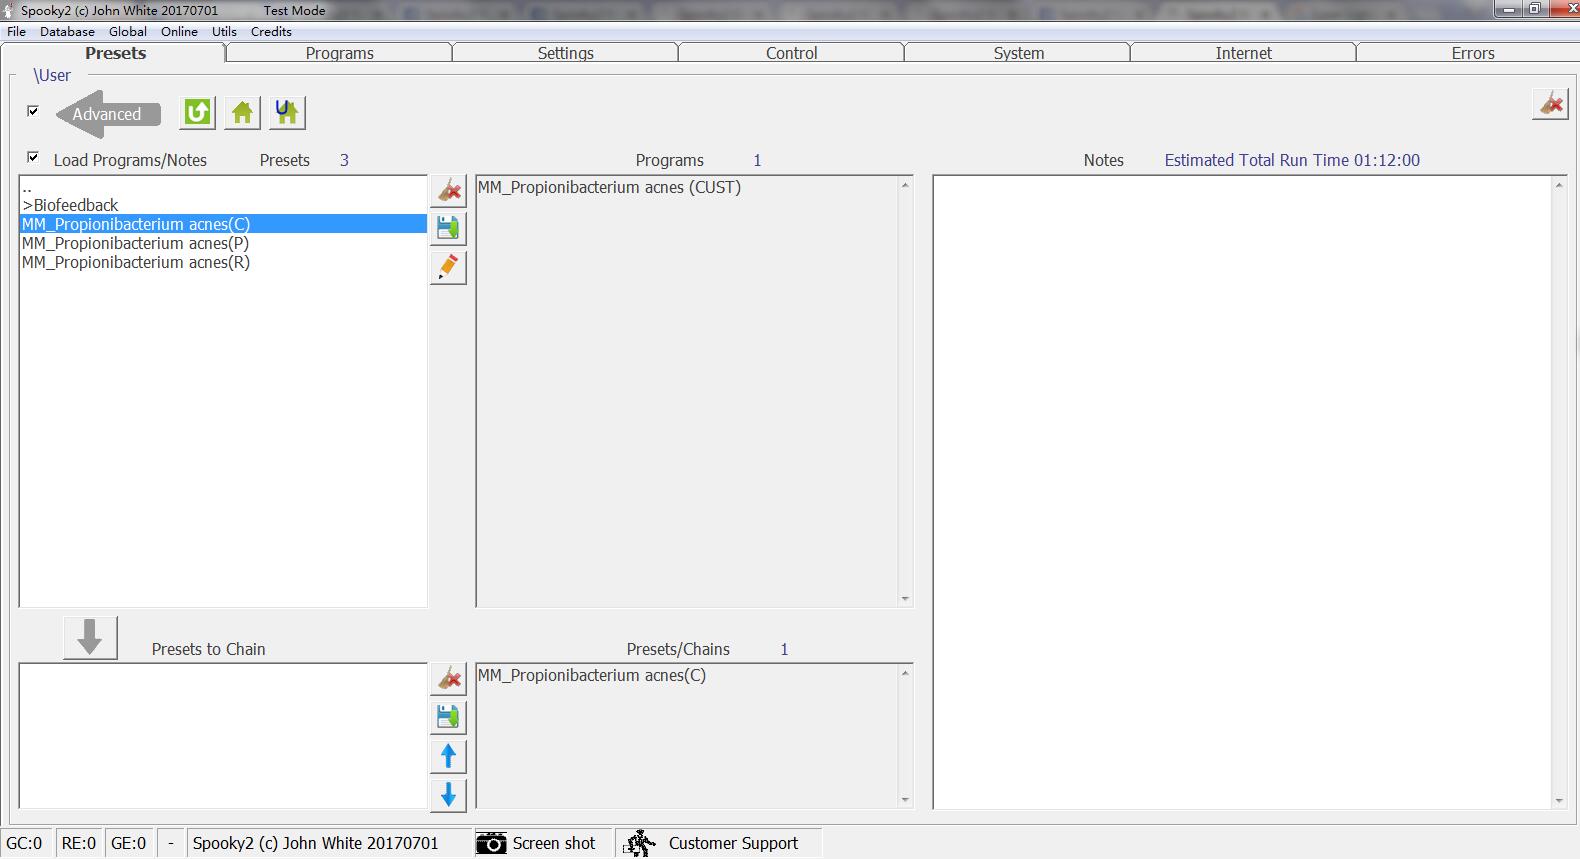This screenshot has width=1580, height=859.
Task: Go up via the '..' parent folder entry
Action: click(x=27, y=187)
